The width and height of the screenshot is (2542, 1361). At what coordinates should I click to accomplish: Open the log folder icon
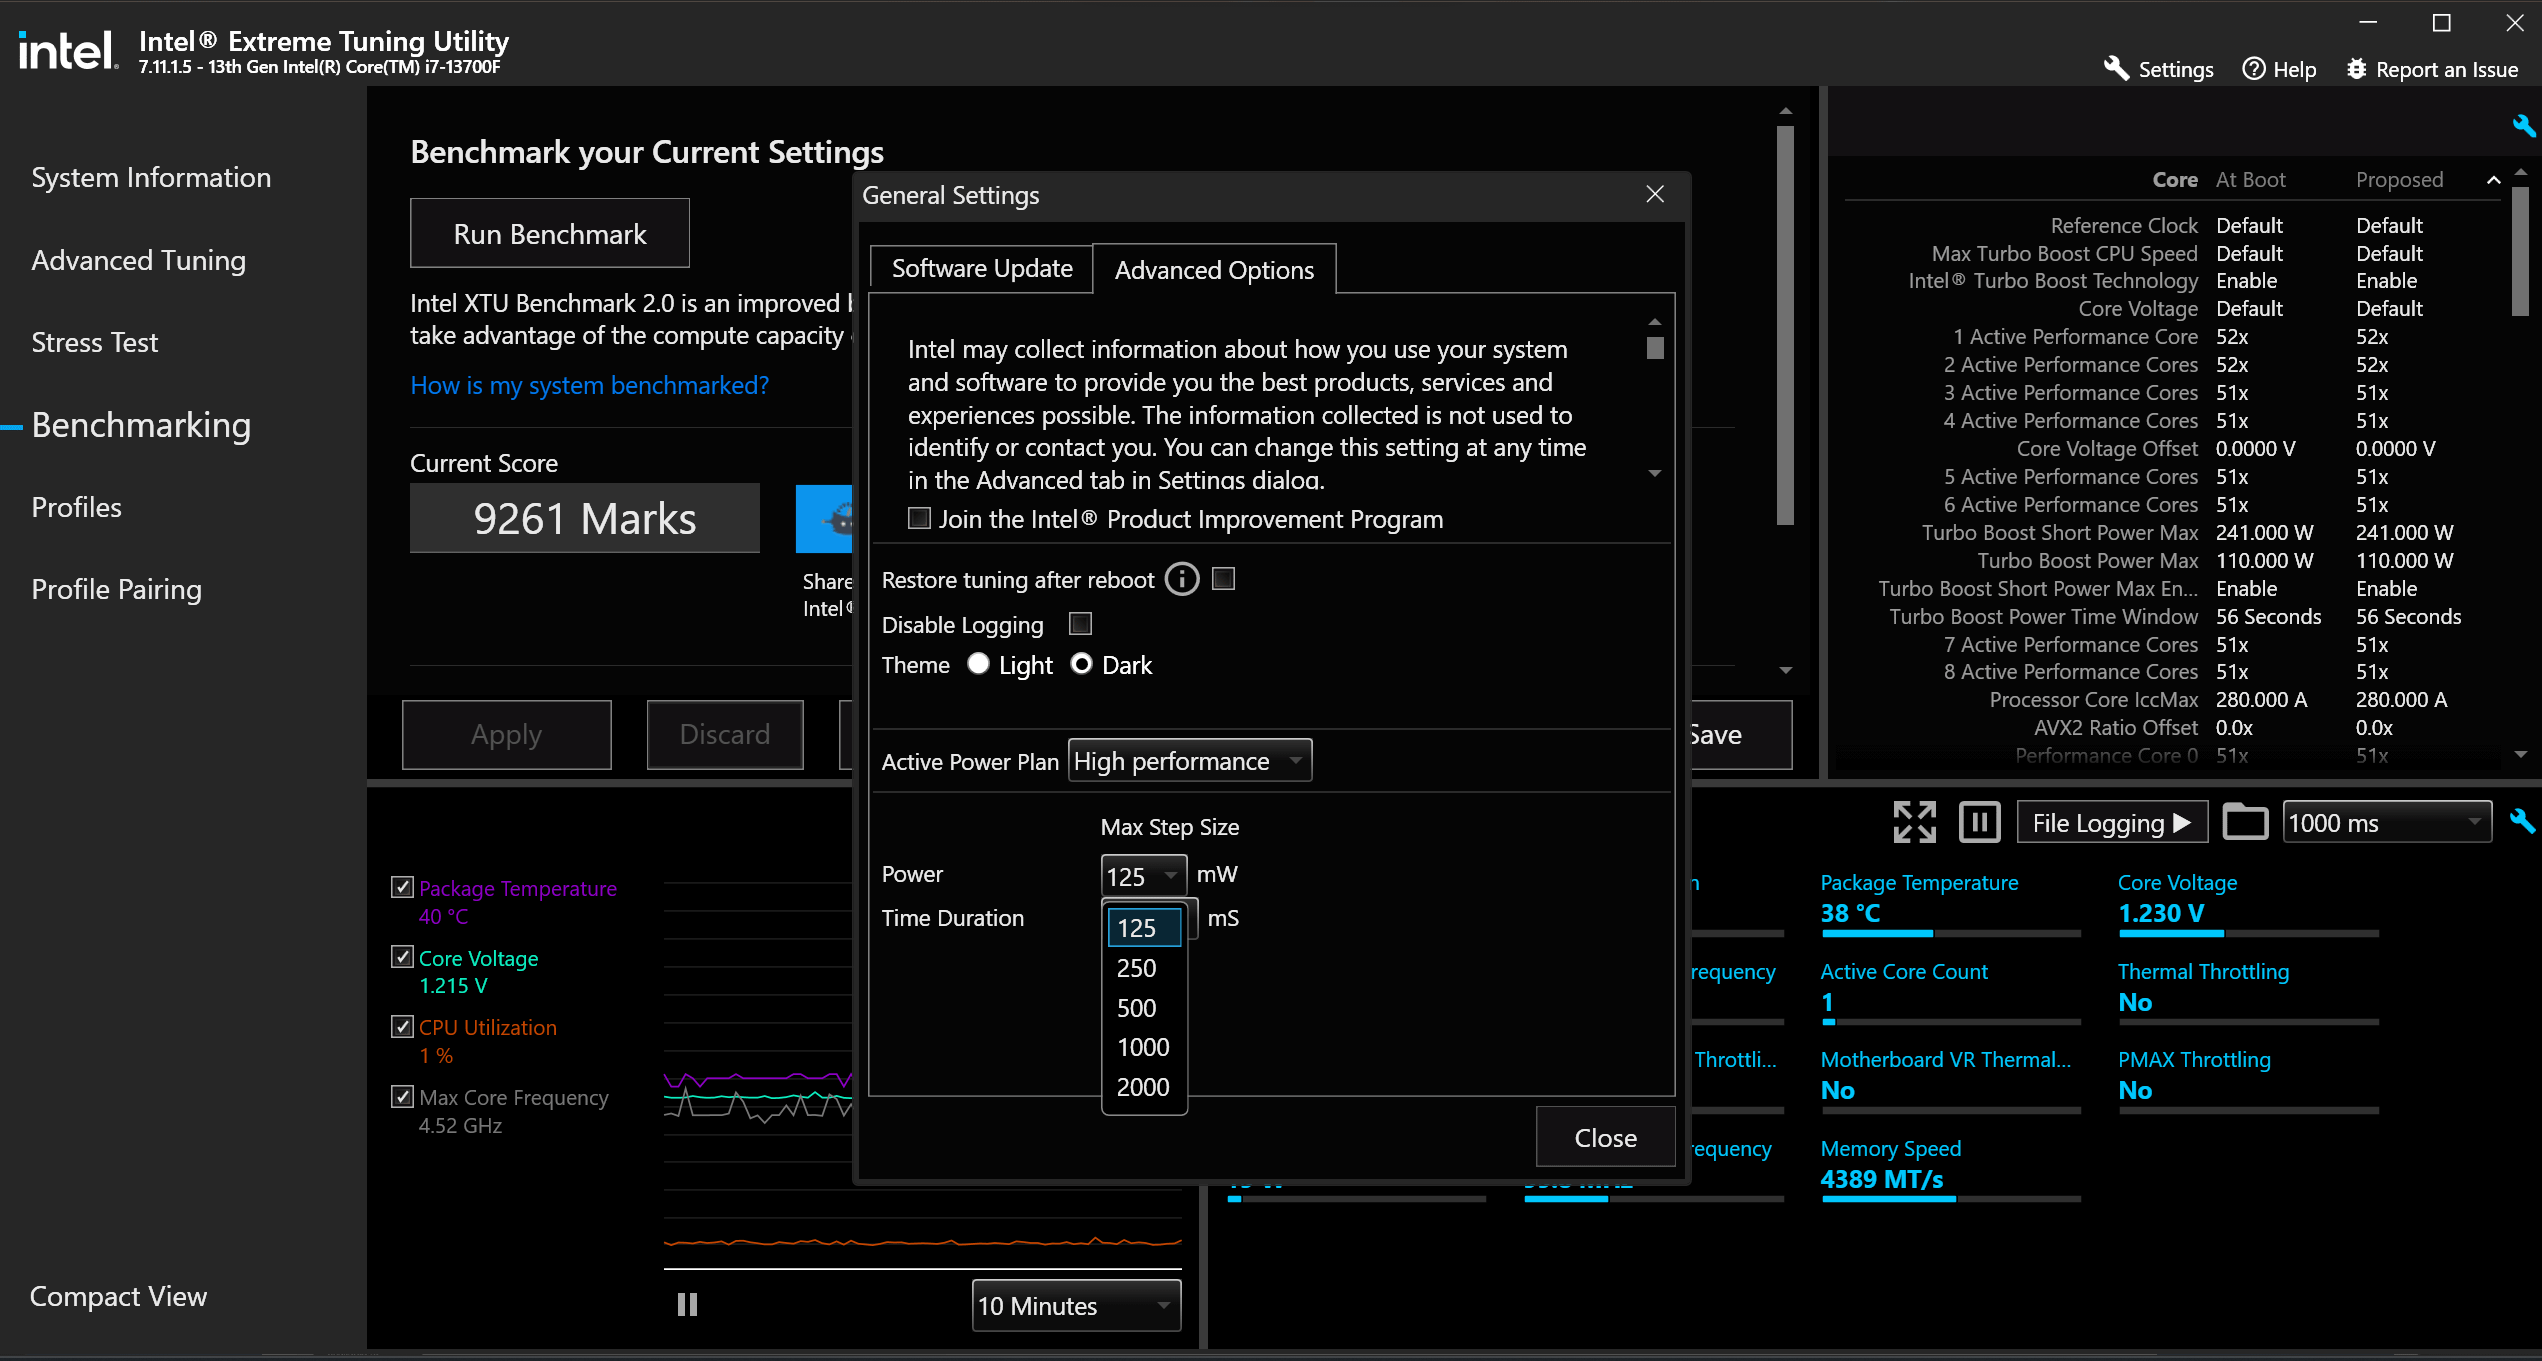tap(2244, 823)
